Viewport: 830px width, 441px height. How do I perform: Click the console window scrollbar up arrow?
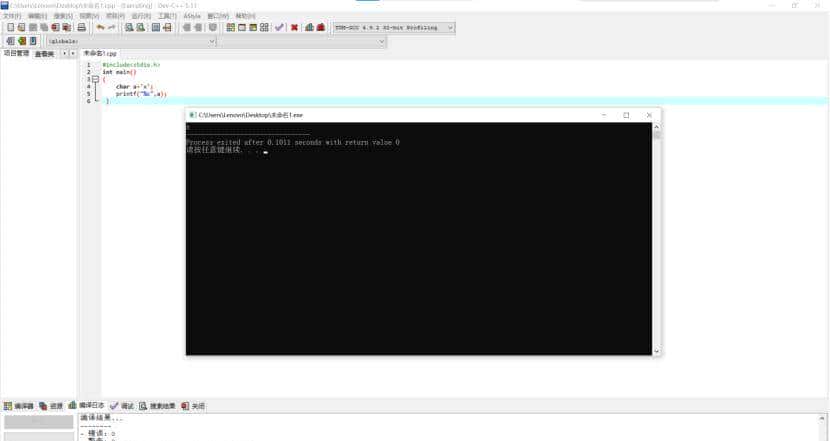click(656, 127)
